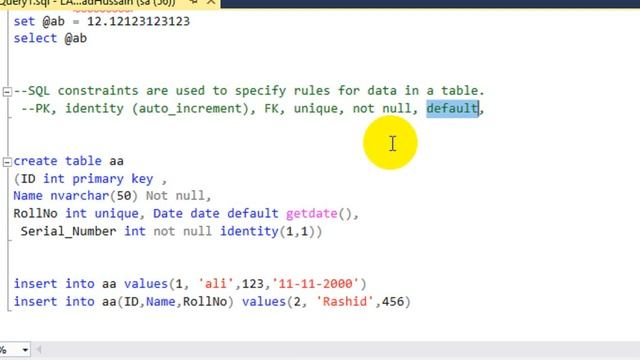Click the Serial_Number column name
640x360 pixels.
tap(69, 232)
